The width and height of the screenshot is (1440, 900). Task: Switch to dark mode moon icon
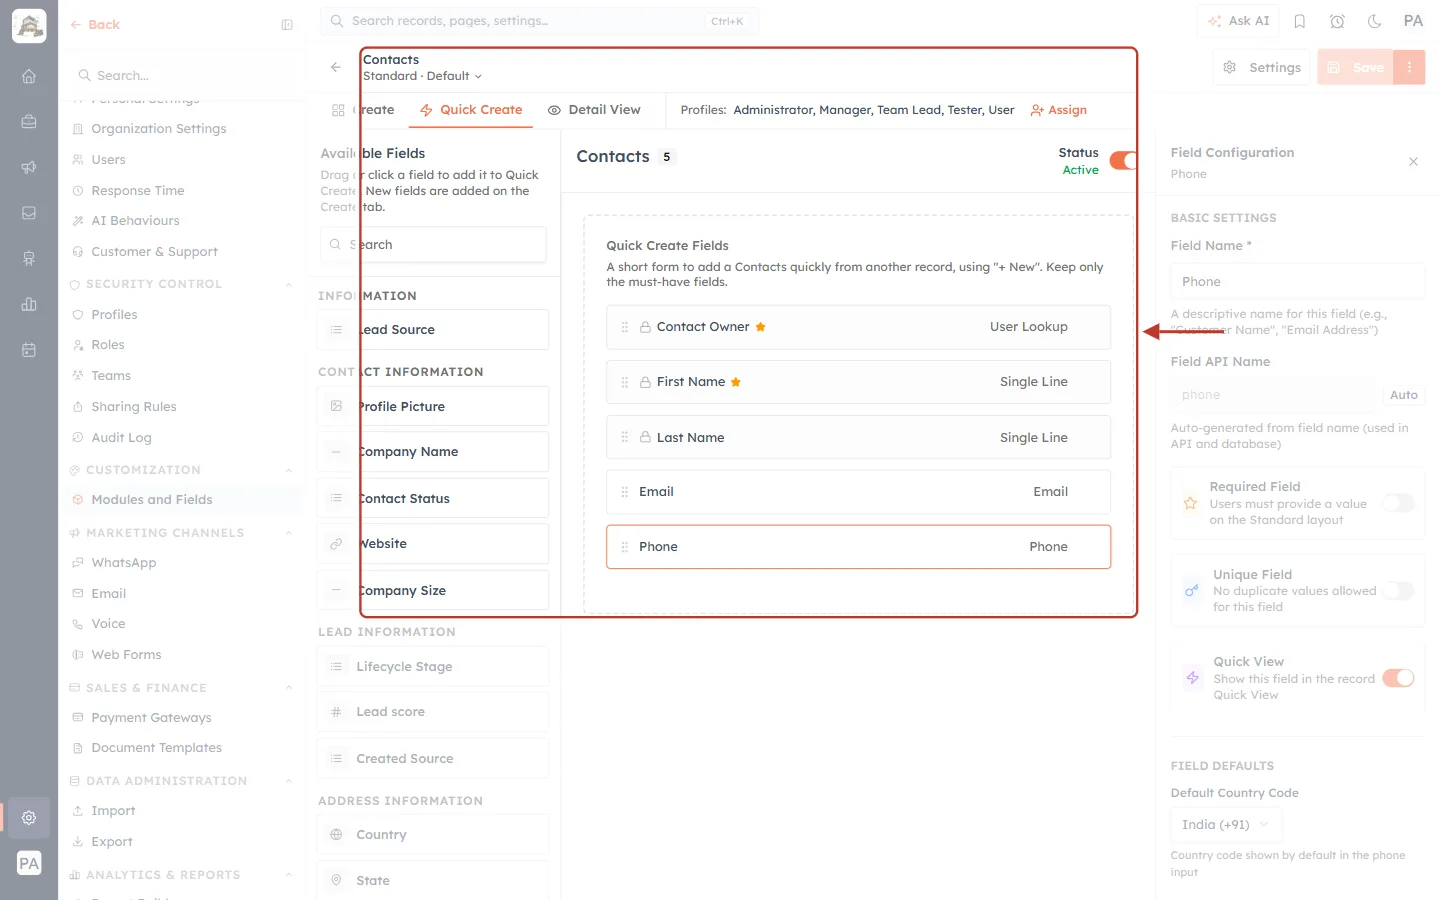1375,21
